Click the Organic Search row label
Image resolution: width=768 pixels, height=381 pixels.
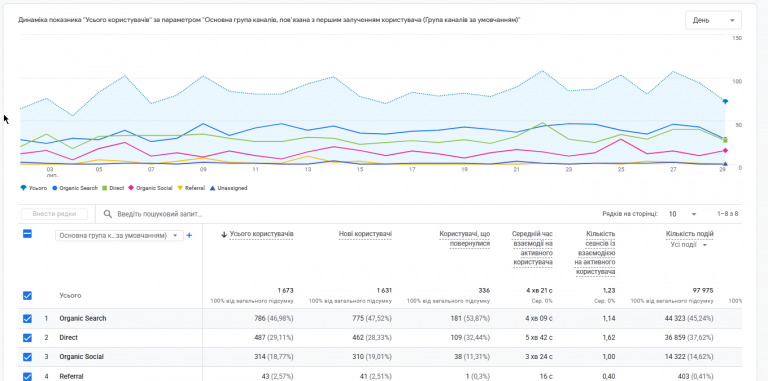coord(83,318)
